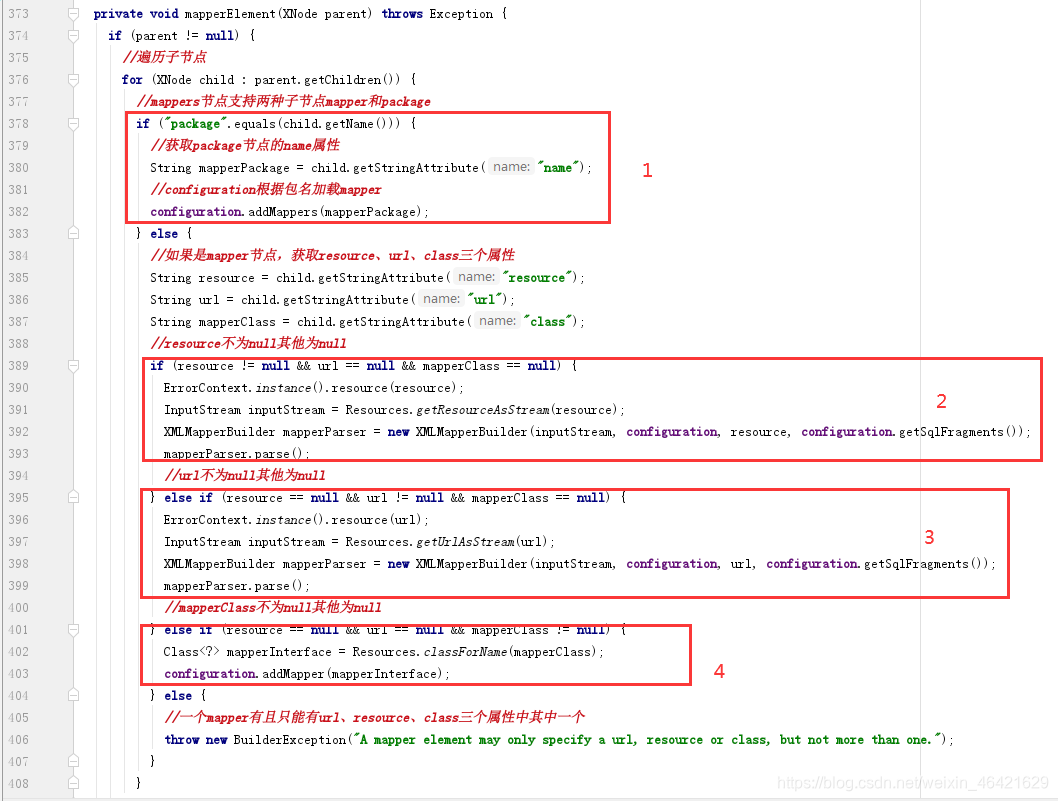Click addMapper call on line 403
Viewport: 1058px width, 801px height.
[293, 673]
